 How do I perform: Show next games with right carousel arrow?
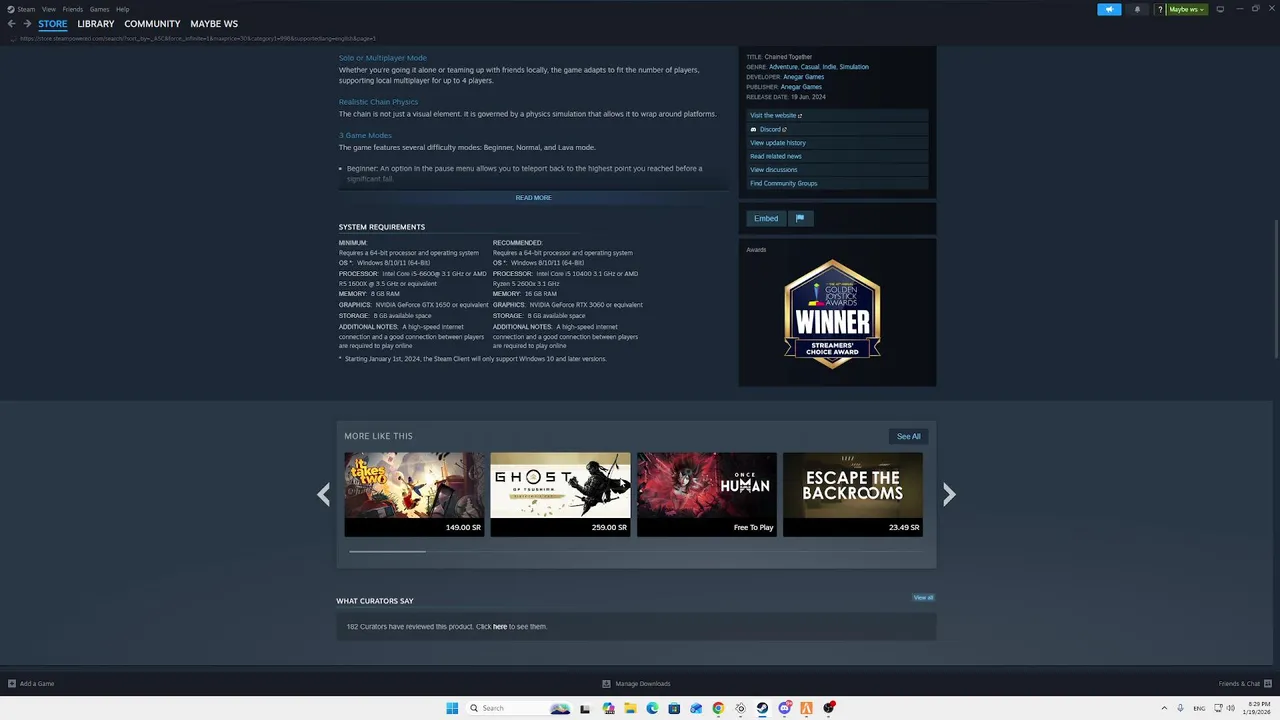click(949, 494)
